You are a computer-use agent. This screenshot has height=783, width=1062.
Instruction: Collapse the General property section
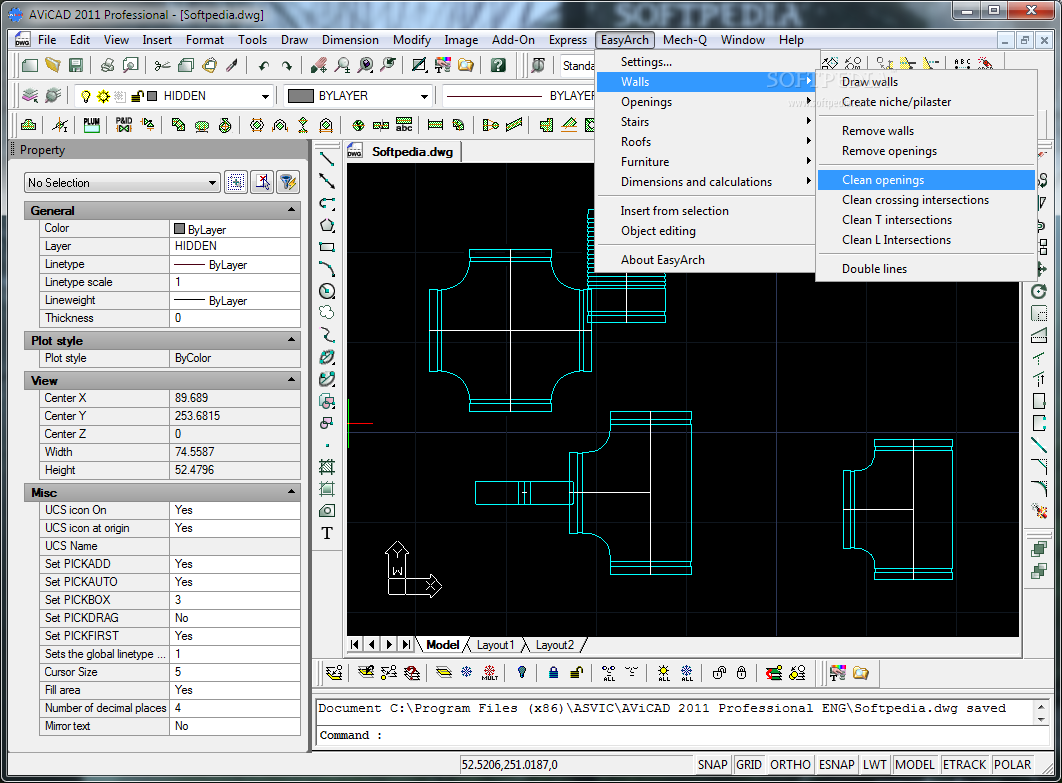coord(291,210)
